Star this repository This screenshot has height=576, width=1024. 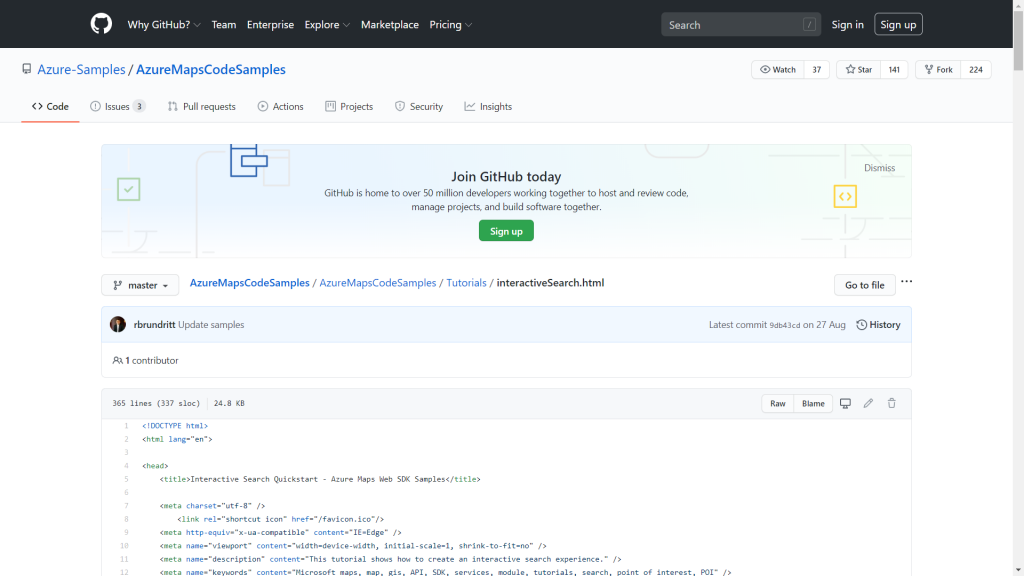click(x=858, y=70)
